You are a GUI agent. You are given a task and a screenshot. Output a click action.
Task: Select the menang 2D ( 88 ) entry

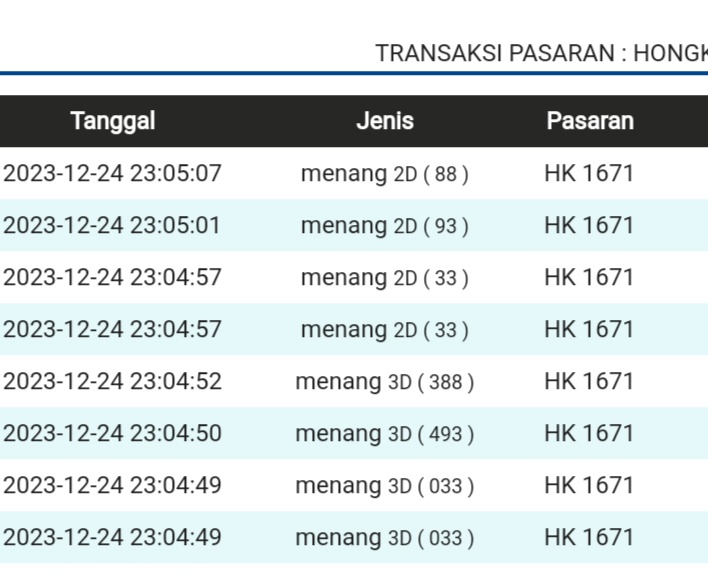(x=385, y=173)
